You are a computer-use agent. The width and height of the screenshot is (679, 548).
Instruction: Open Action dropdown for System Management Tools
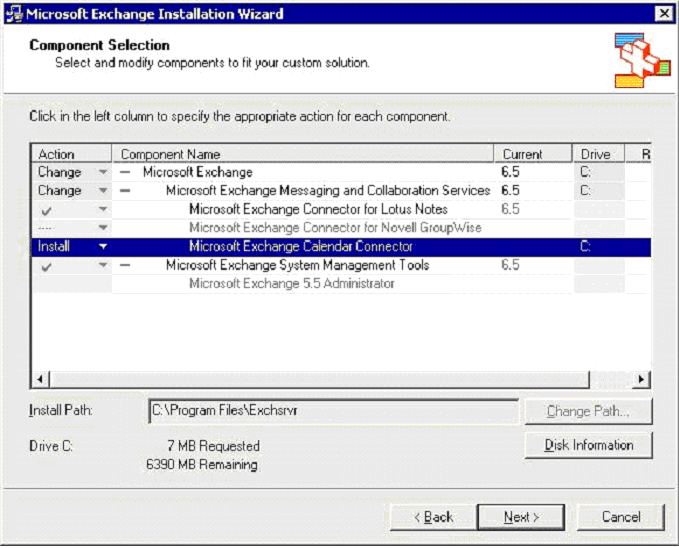(x=101, y=265)
